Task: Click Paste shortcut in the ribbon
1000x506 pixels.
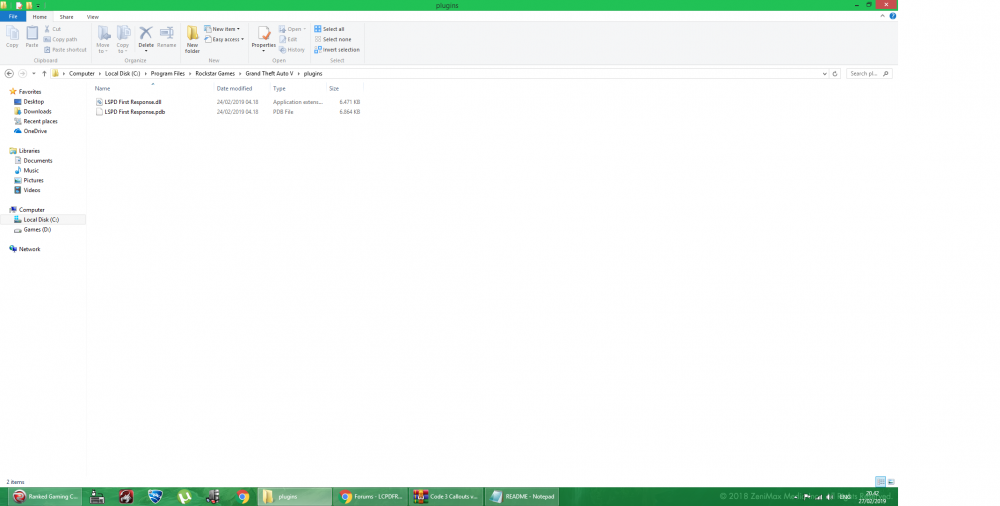Action: pyautogui.click(x=65, y=49)
